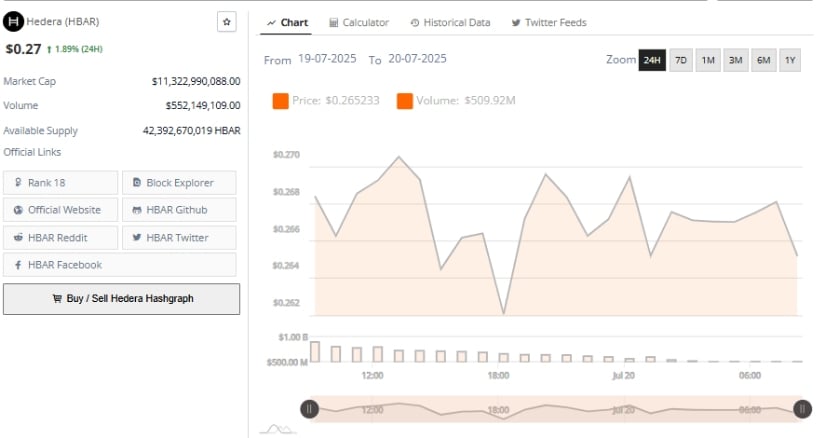The image size is (825, 438).
Task: Set chart zoom to 1M
Action: (x=708, y=60)
